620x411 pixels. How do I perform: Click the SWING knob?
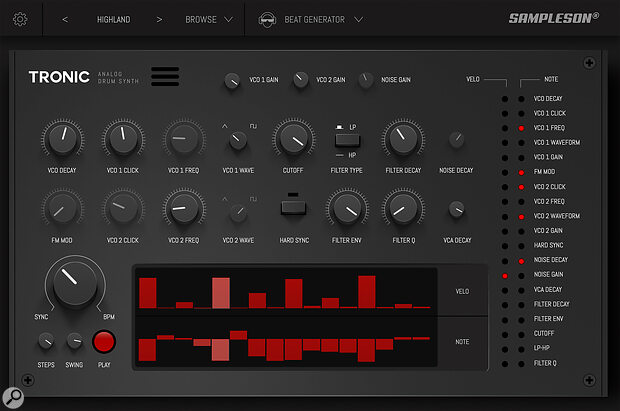tap(74, 341)
